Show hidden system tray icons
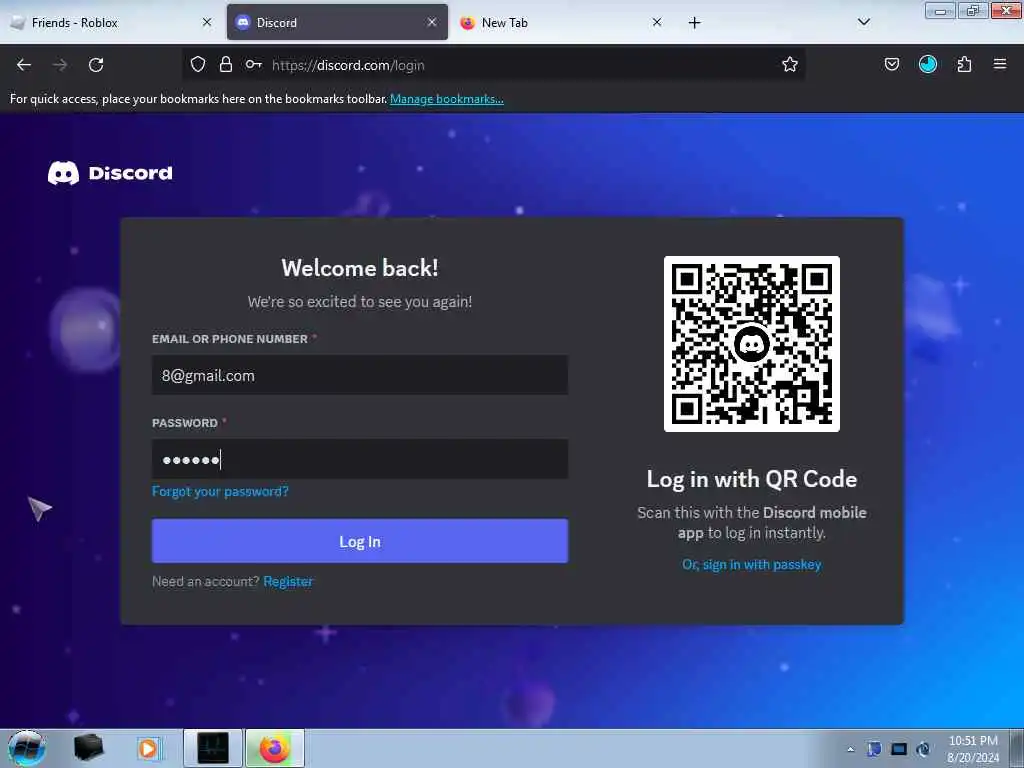The width and height of the screenshot is (1024, 768). pos(850,750)
